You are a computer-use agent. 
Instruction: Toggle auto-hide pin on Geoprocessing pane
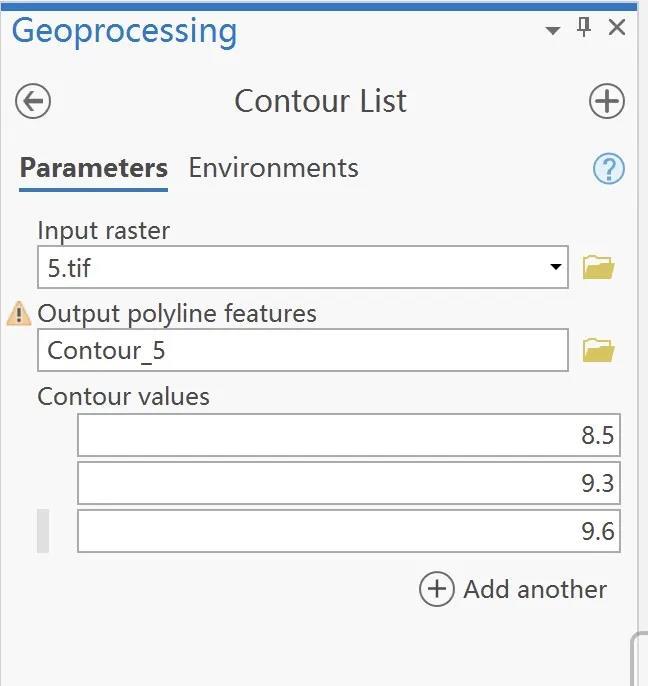585,29
